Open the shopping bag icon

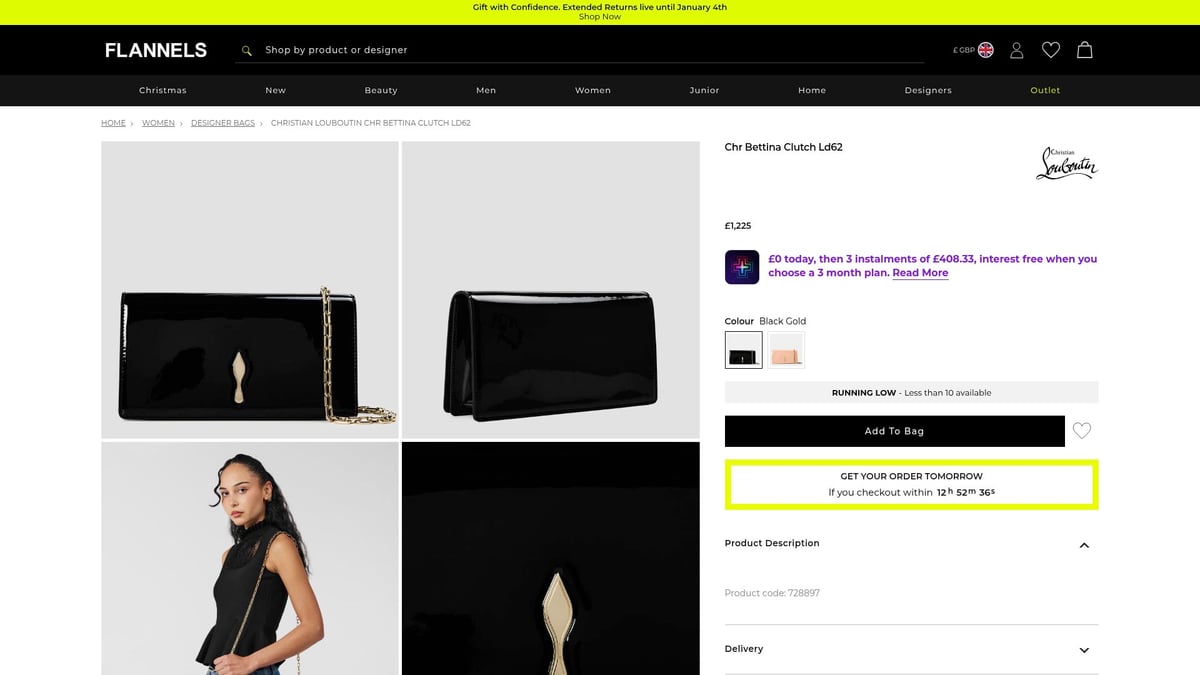point(1084,49)
